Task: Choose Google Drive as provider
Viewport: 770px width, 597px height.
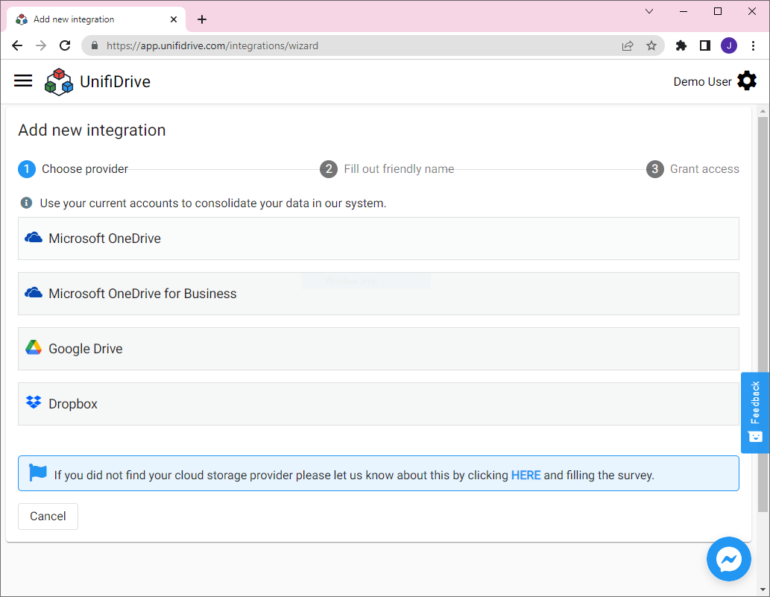Action: tap(379, 348)
